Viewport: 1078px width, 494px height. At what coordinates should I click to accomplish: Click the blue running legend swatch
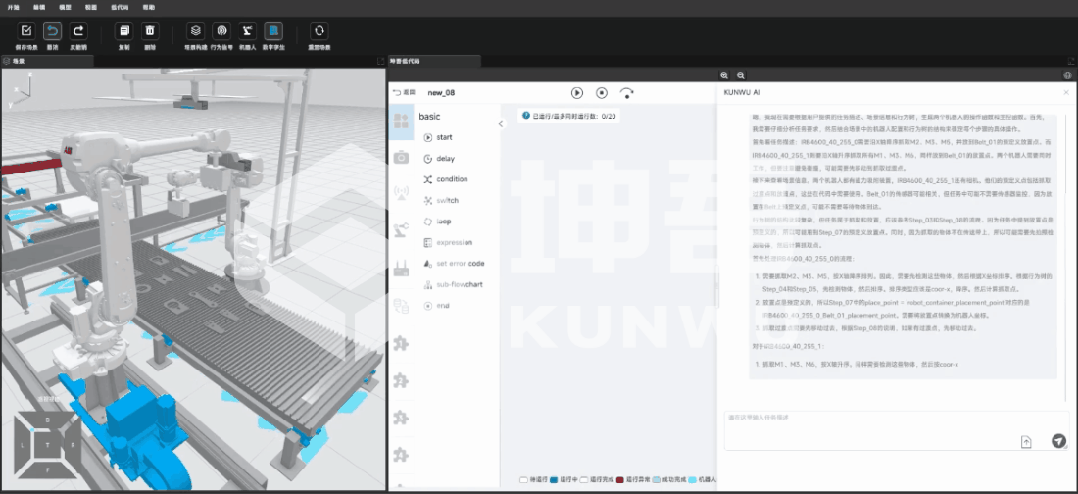point(554,479)
